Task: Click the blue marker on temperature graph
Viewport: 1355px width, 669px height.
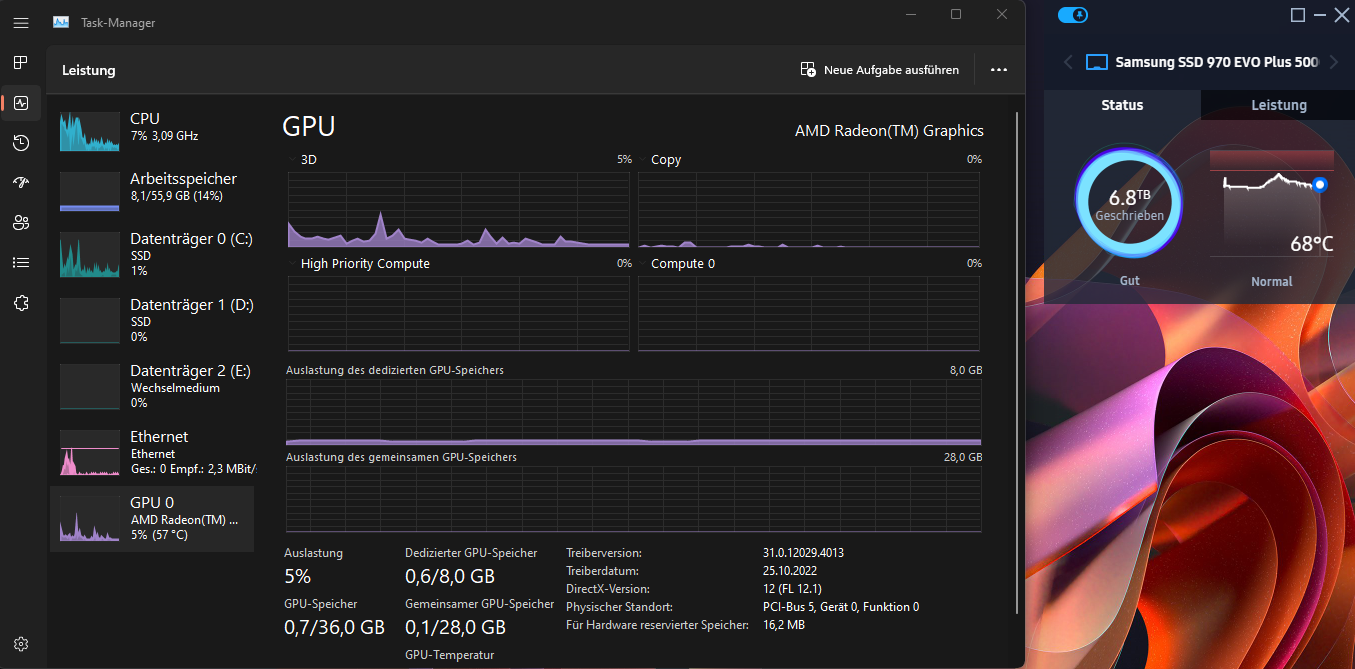Action: (1320, 185)
